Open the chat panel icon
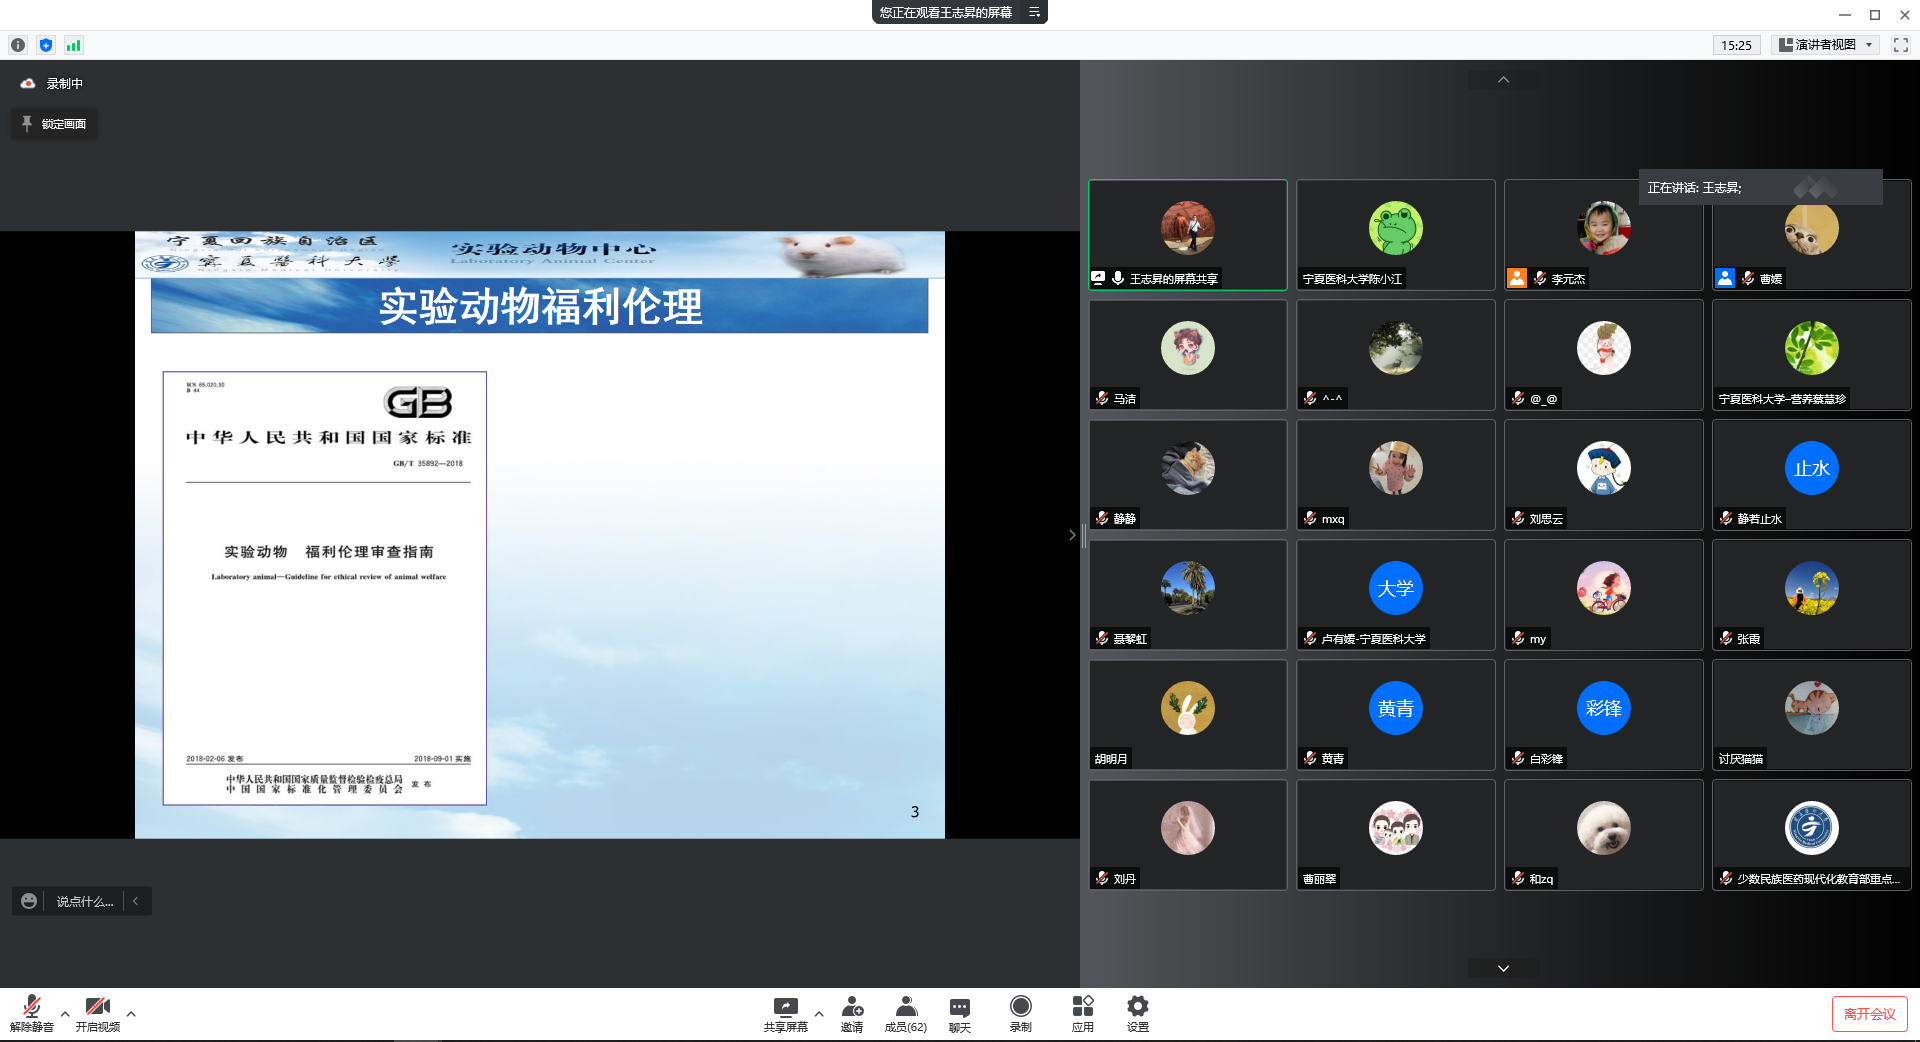 click(x=959, y=1008)
